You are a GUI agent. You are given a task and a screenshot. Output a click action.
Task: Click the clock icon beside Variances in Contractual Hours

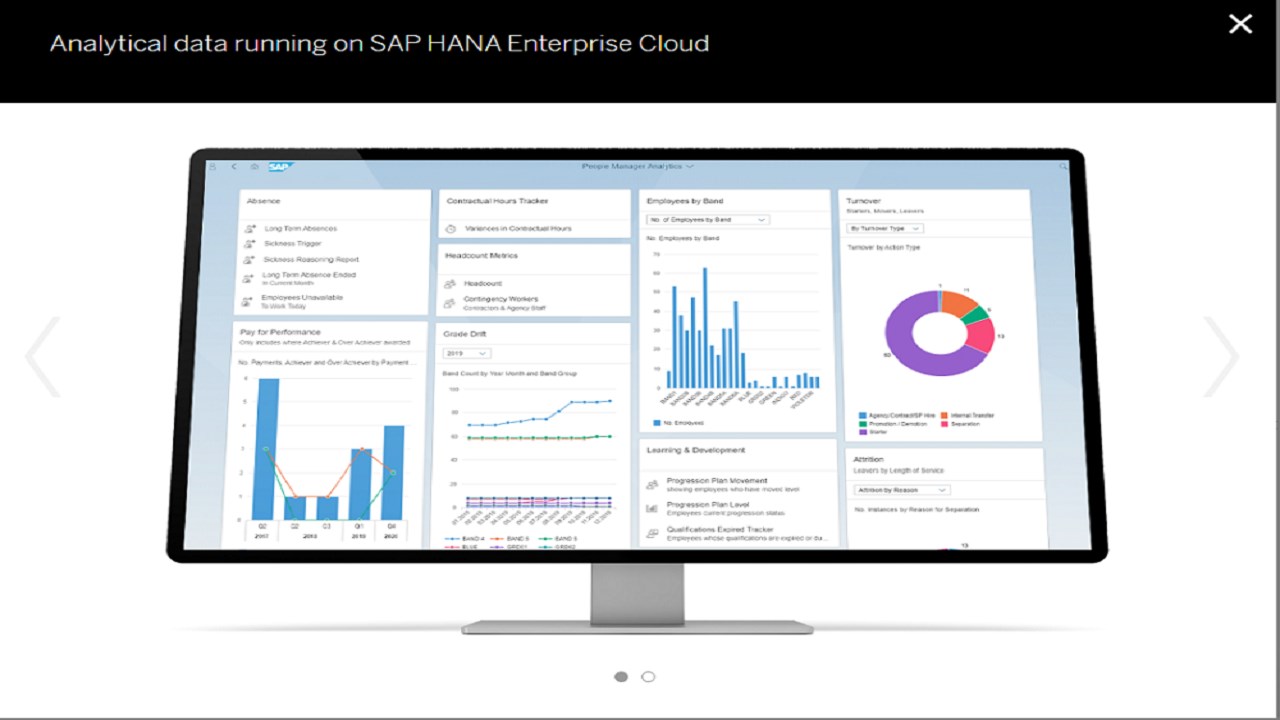451,228
